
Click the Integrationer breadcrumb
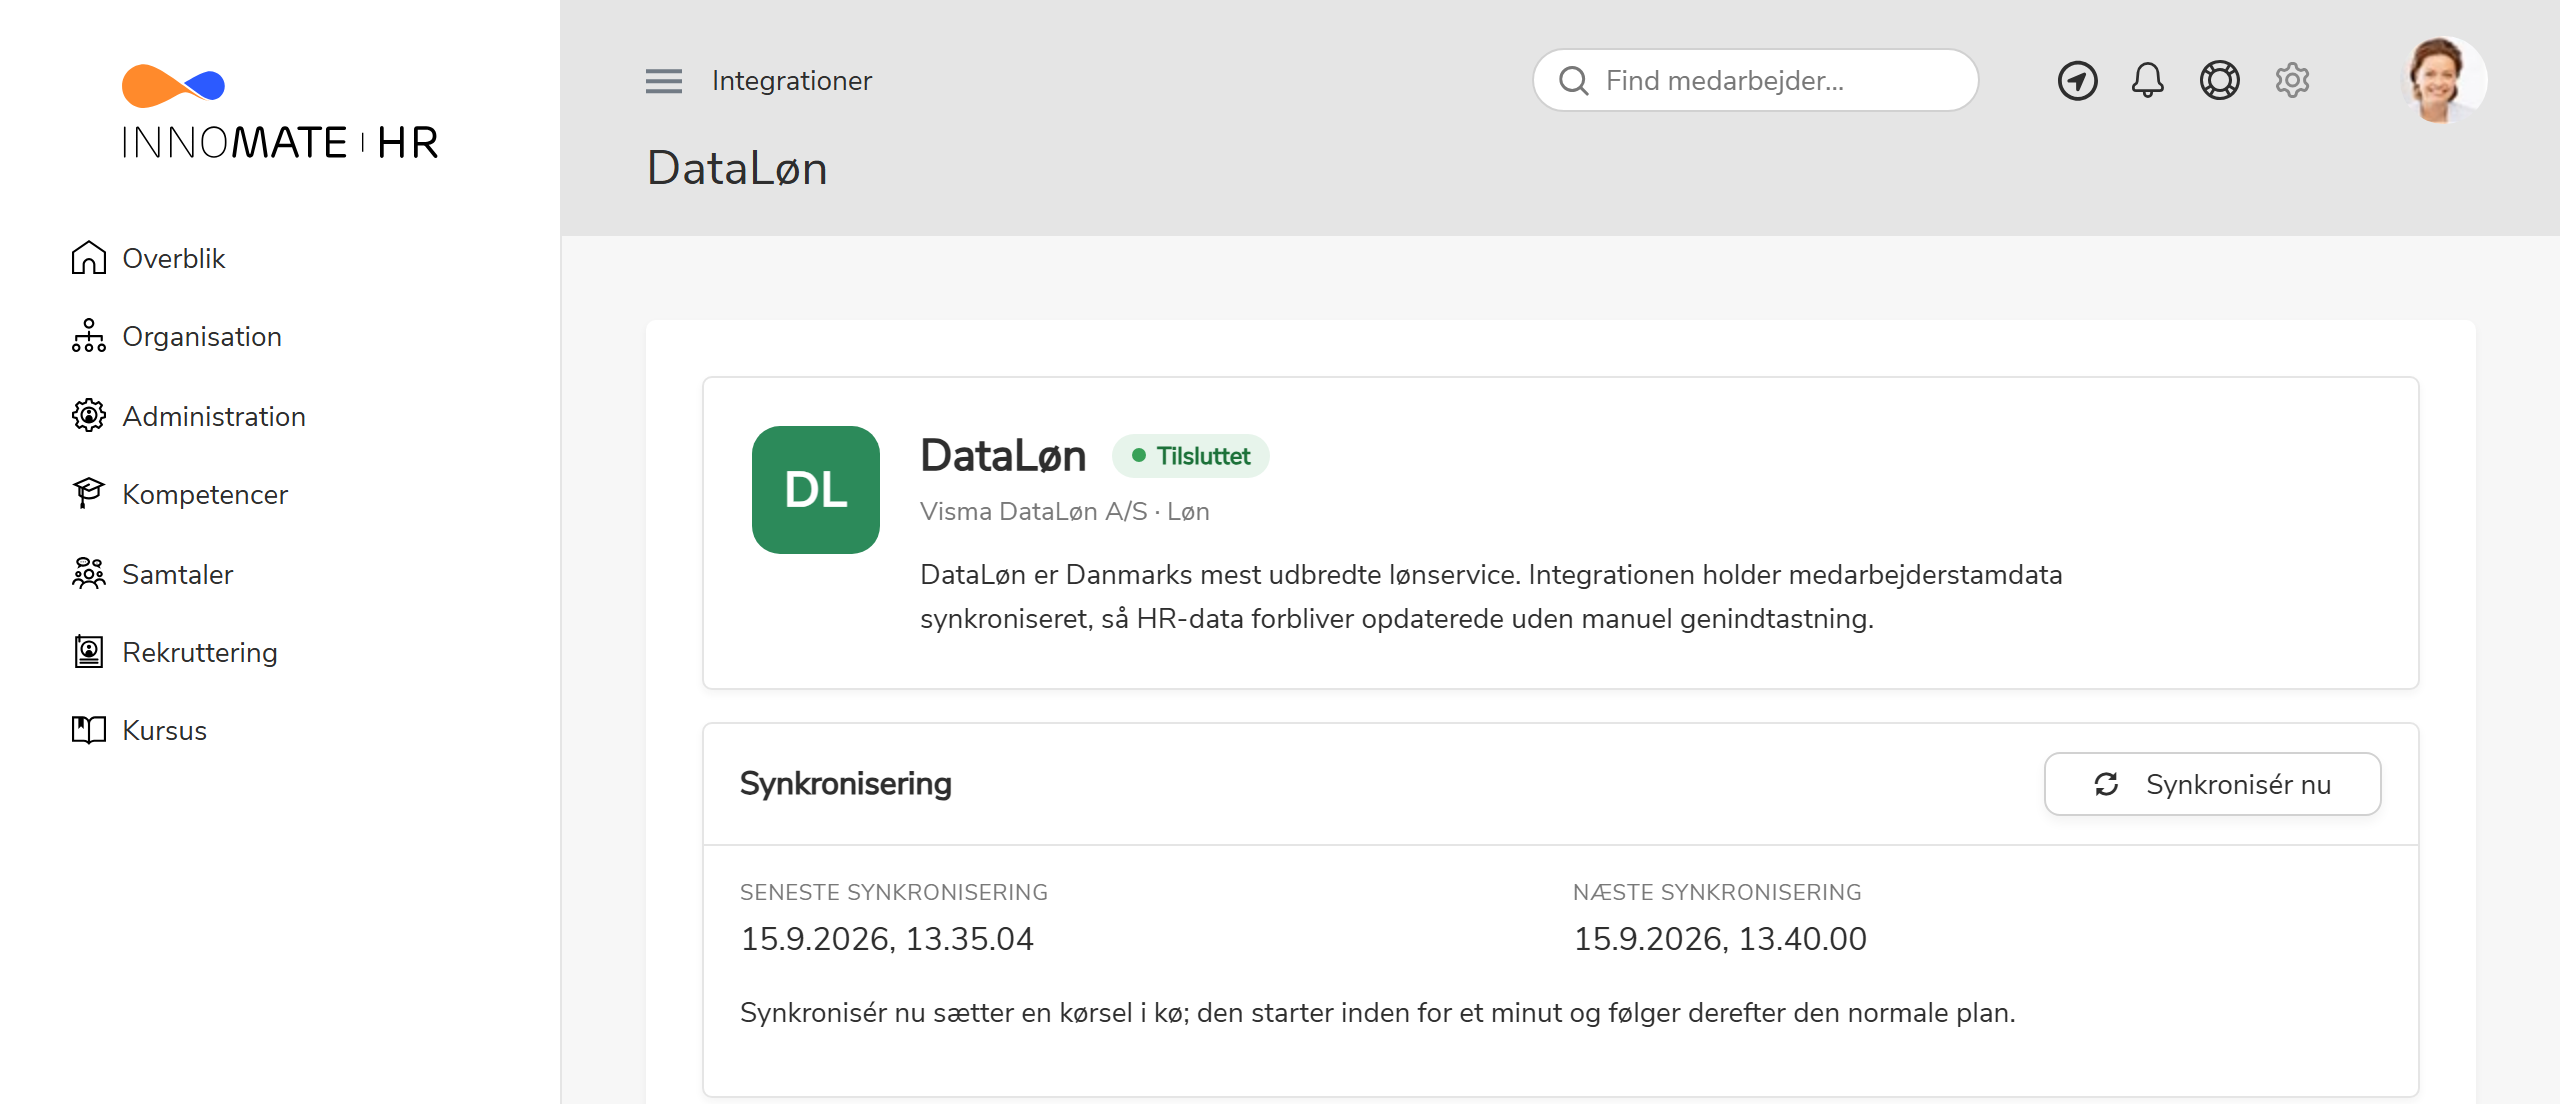point(792,81)
